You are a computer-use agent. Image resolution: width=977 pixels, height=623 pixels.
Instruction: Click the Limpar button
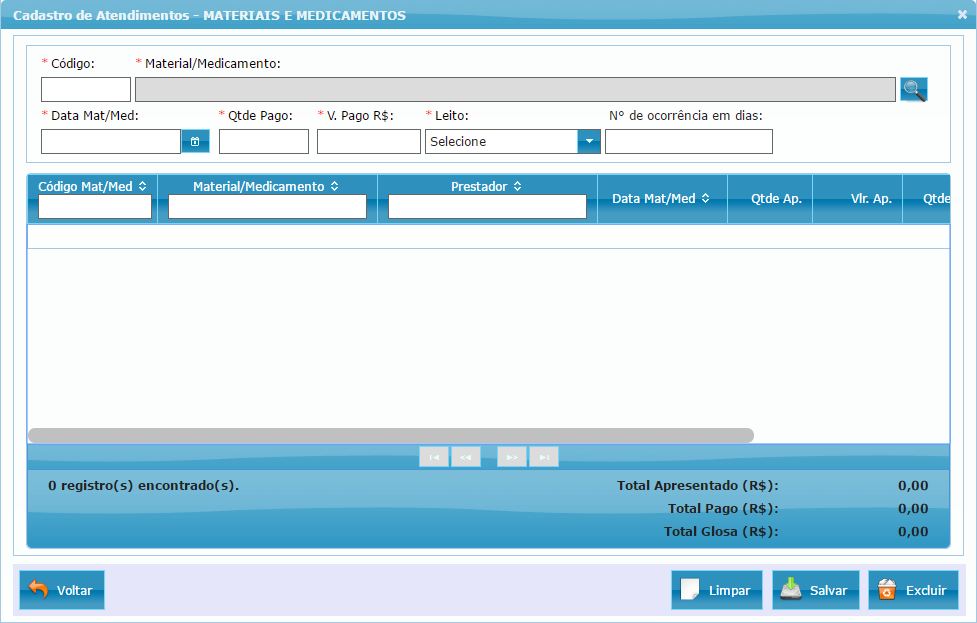pyautogui.click(x=717, y=590)
